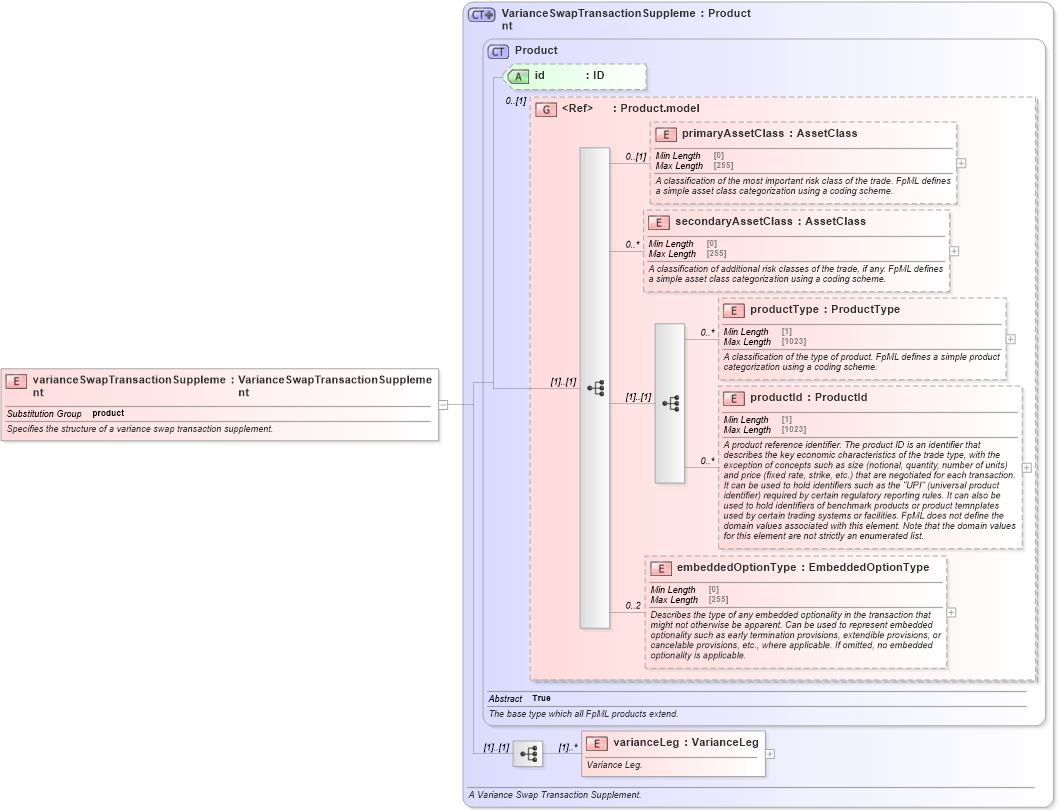Click the CT icon on the Product box
Image resolution: width=1058 pixels, height=810 pixels.
pyautogui.click(x=496, y=50)
